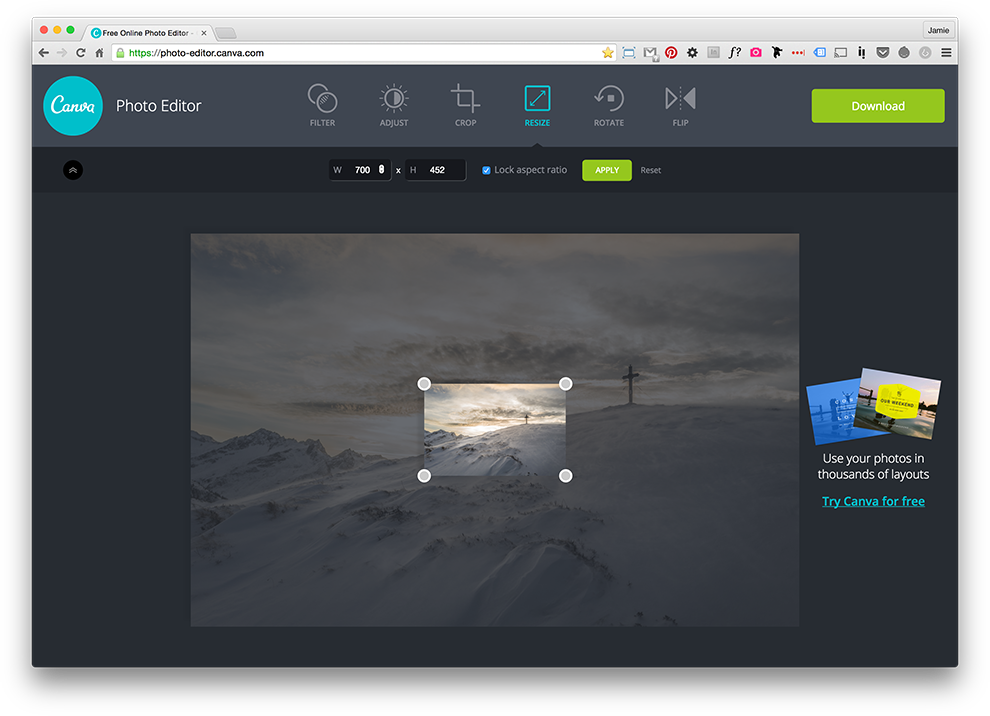
Task: Select the Rotate tool
Action: coord(609,104)
